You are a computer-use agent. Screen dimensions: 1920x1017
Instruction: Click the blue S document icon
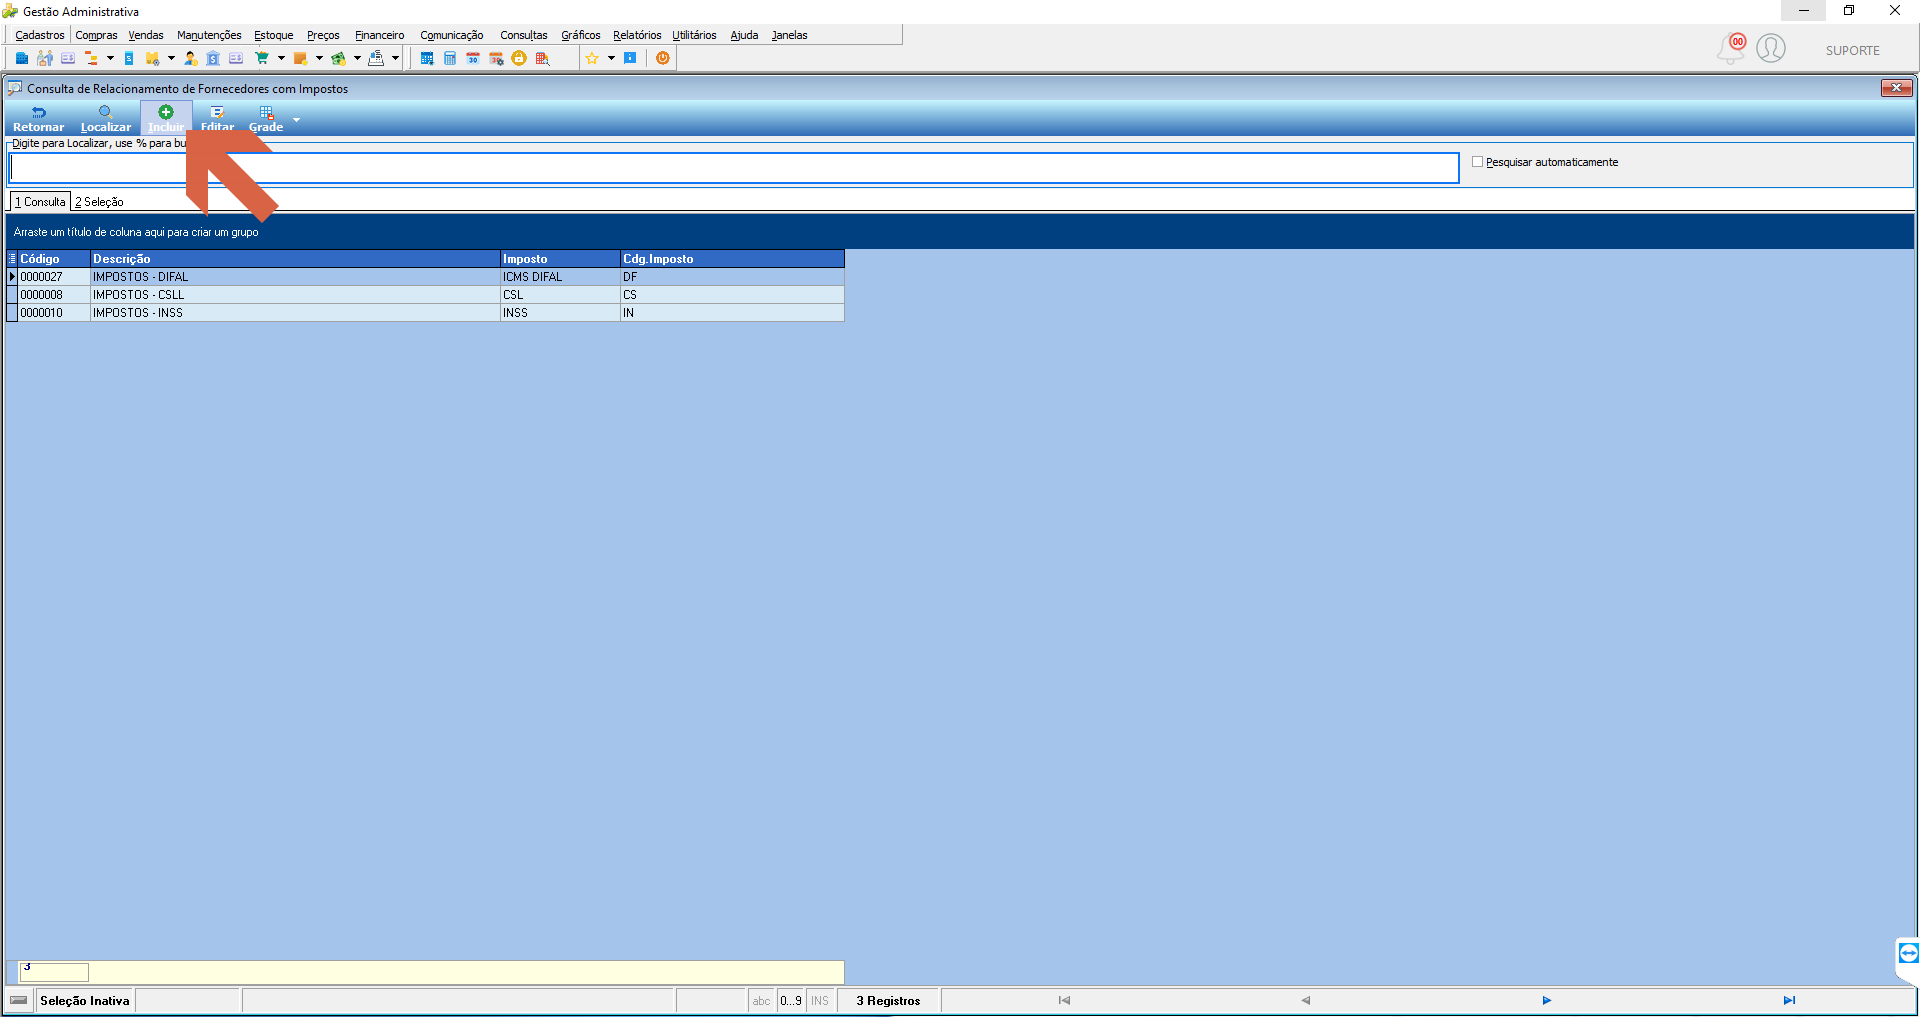click(x=129, y=58)
